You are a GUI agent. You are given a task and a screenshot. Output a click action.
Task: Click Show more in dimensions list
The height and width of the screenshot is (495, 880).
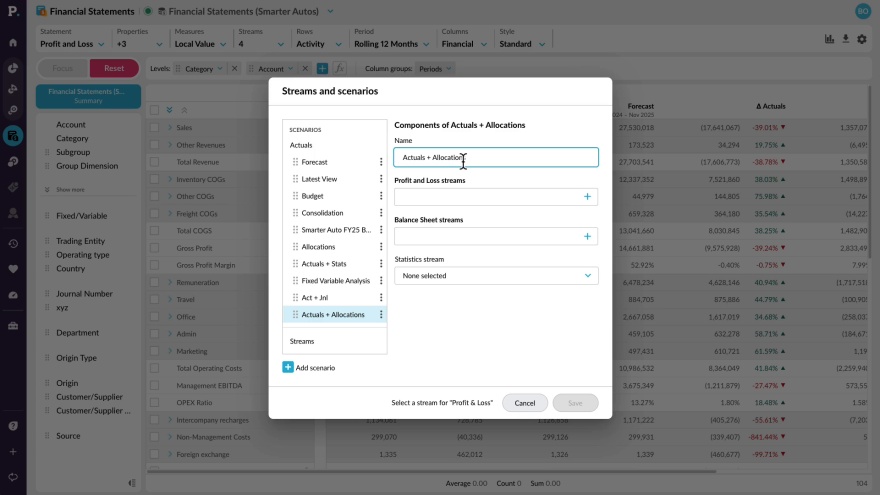[70, 190]
